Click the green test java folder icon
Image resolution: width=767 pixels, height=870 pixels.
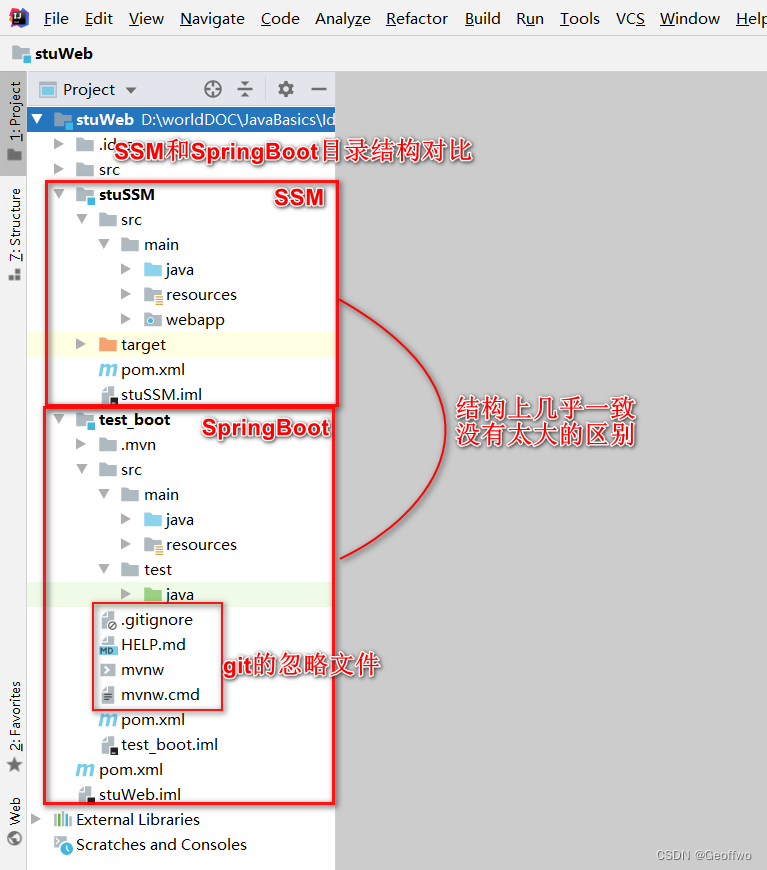click(152, 594)
